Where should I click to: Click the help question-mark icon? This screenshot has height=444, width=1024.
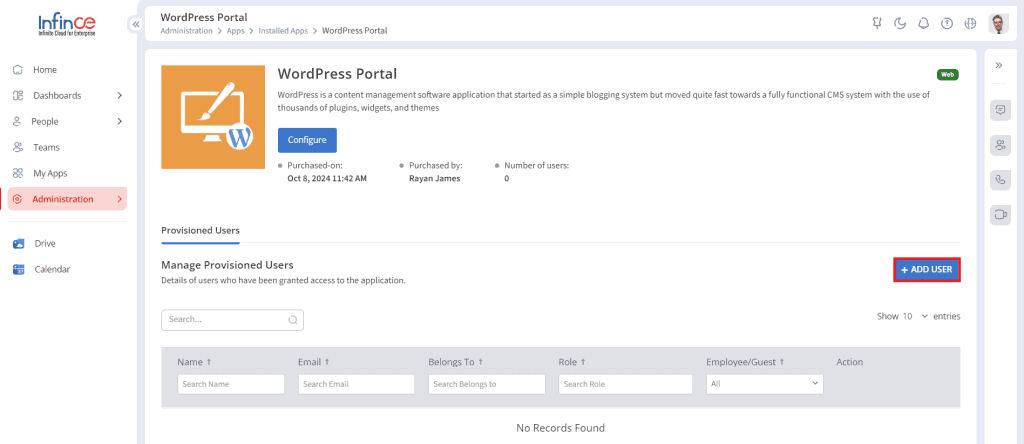946,24
